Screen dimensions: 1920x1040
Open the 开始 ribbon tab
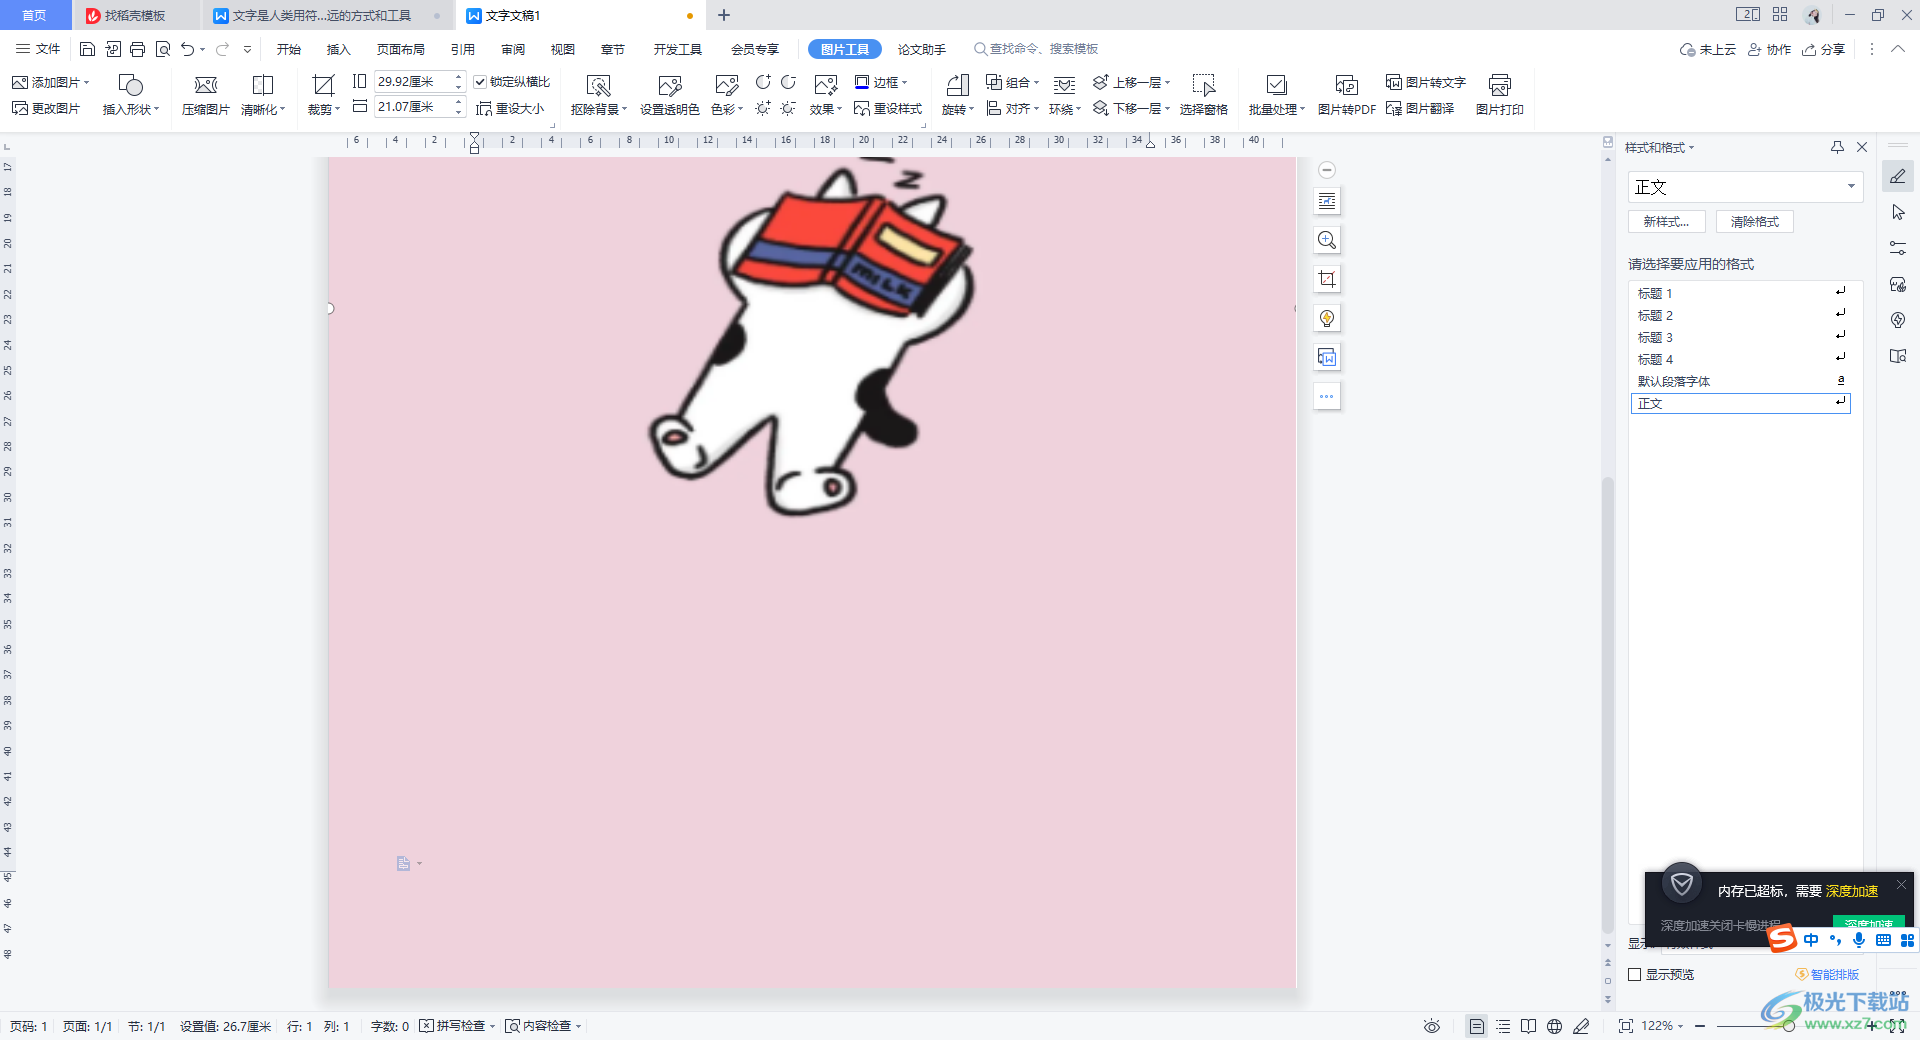[289, 49]
